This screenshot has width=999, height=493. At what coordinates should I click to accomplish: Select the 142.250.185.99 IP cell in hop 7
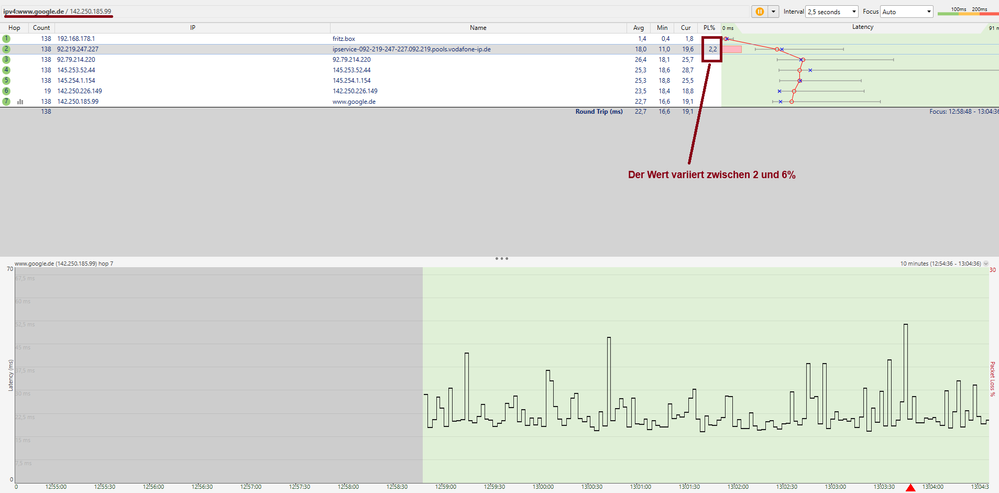coord(78,101)
